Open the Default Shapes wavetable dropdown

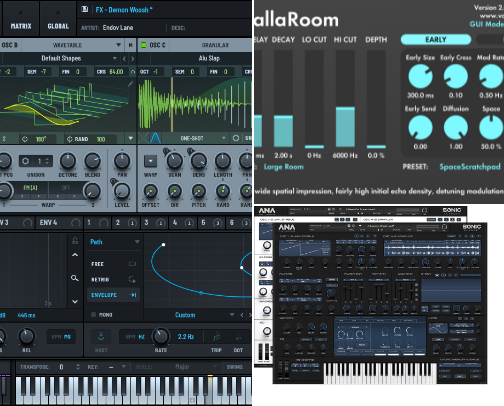point(61,58)
